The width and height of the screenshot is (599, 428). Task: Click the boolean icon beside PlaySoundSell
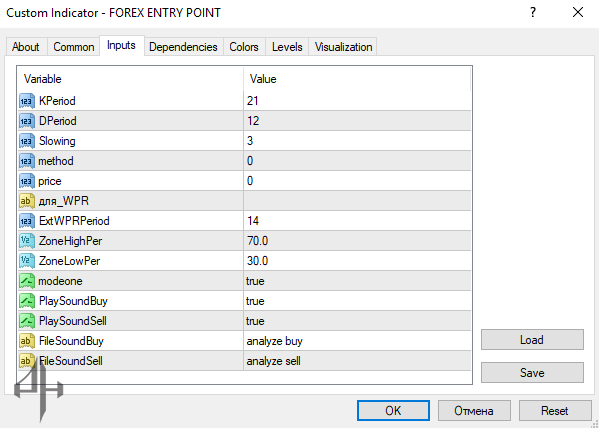coord(27,321)
